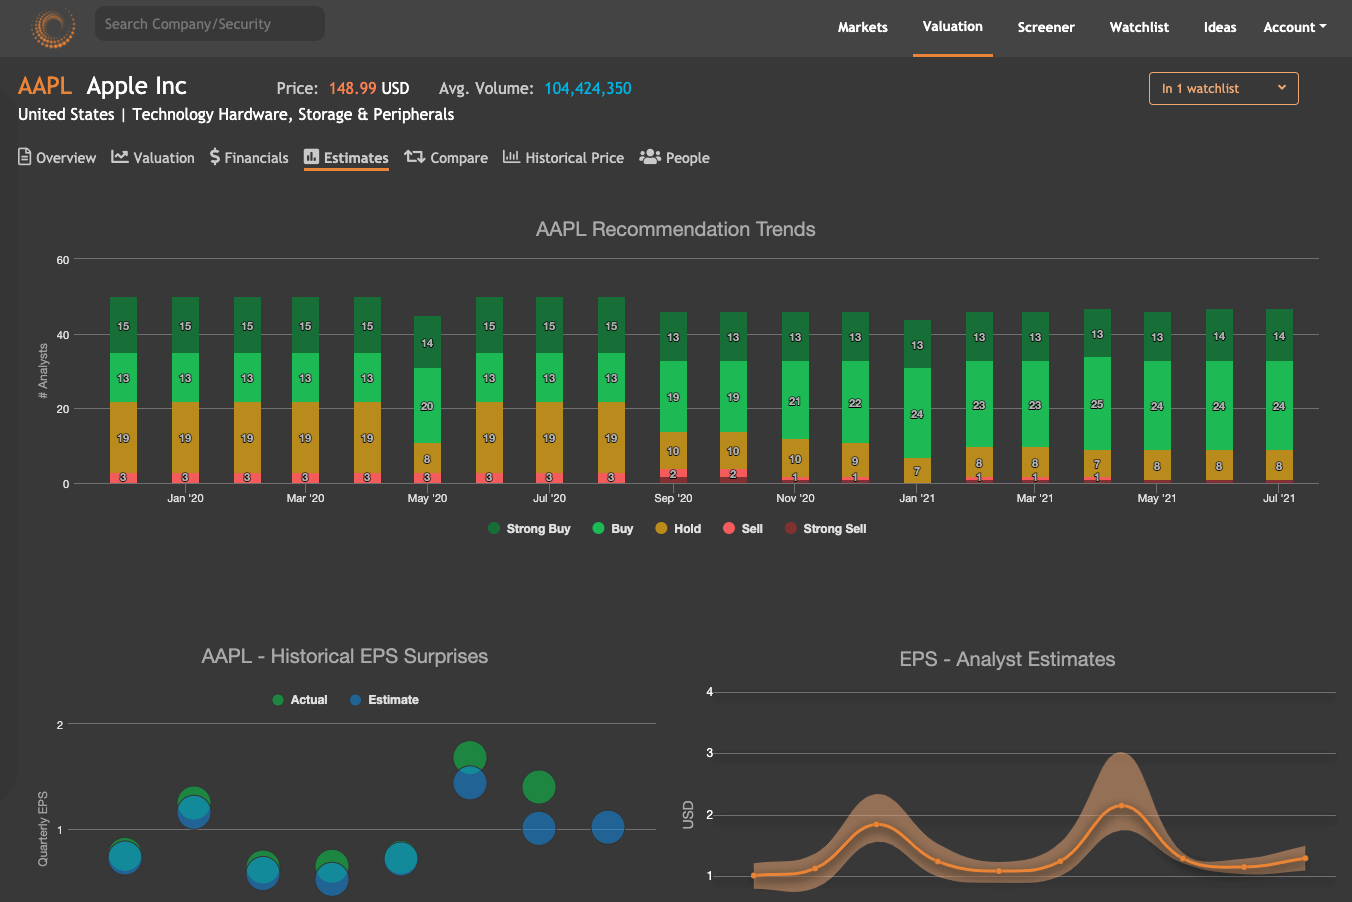Click the May '20 bar's Buy segment 20
Viewport: 1352px width, 902px height.
pos(427,406)
